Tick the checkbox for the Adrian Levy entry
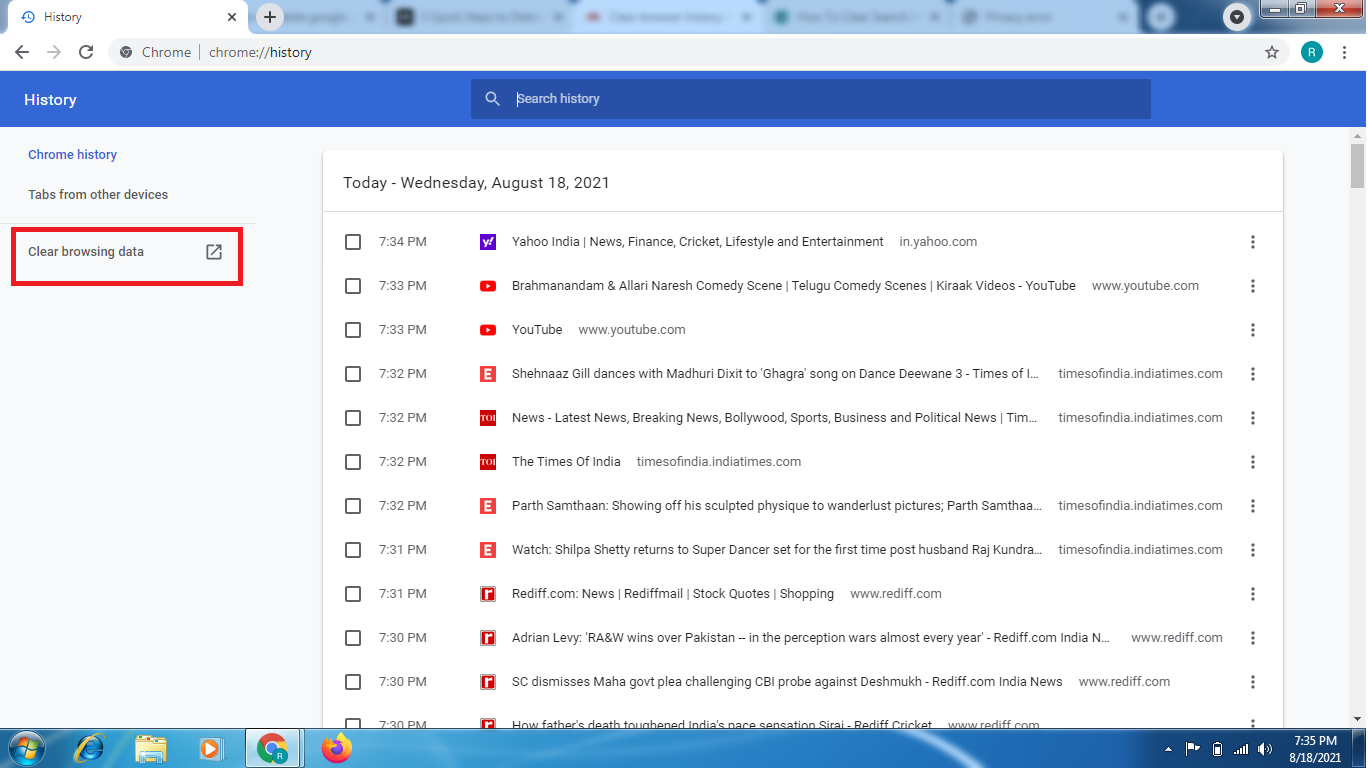 coord(353,638)
